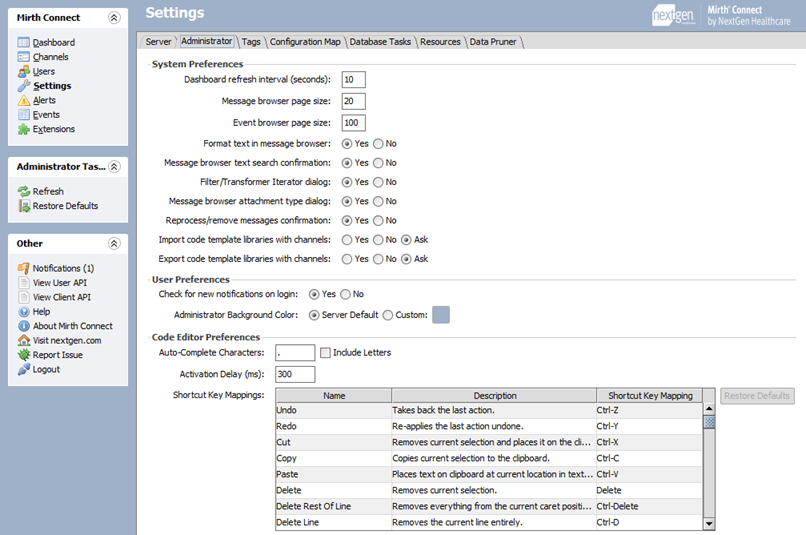The height and width of the screenshot is (535, 806).
Task: Click the Report Issue bug icon
Action: point(24,355)
